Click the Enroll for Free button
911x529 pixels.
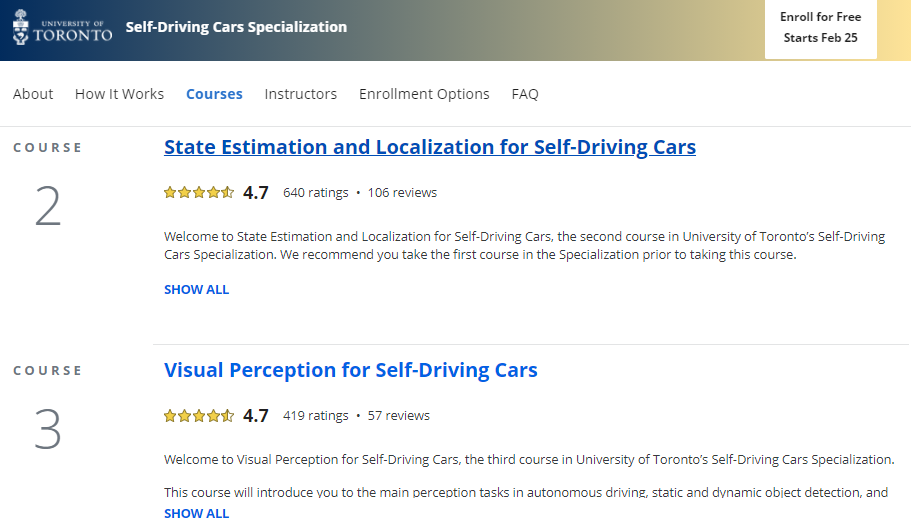[820, 28]
